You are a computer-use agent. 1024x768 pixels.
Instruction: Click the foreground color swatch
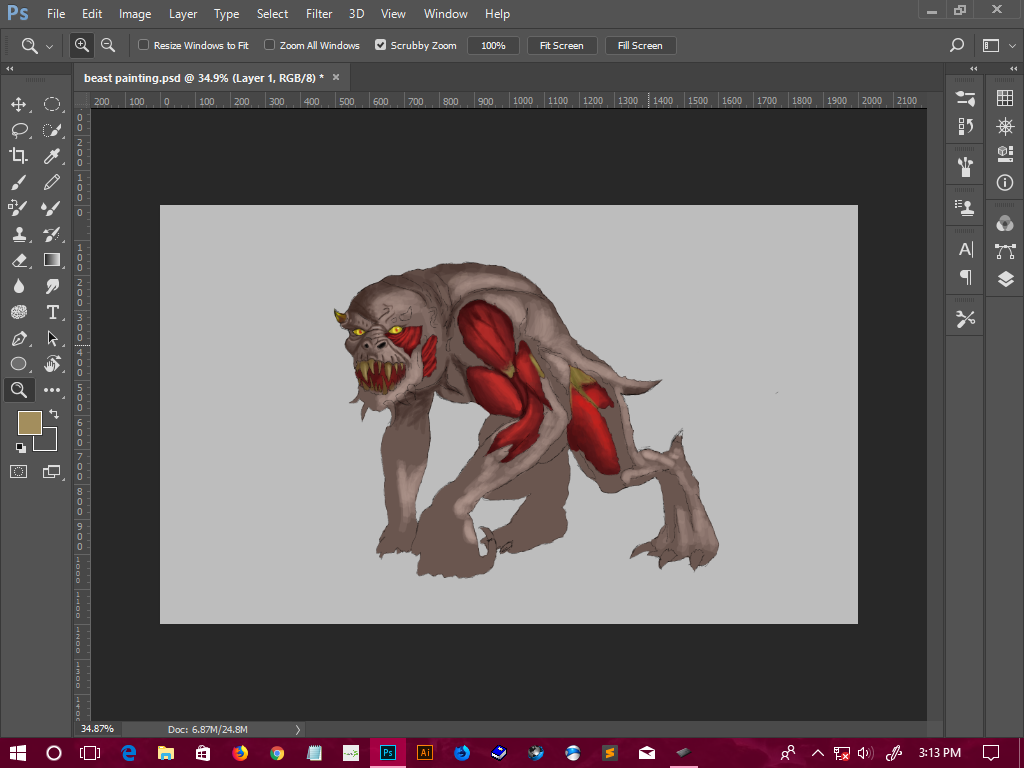(x=29, y=423)
